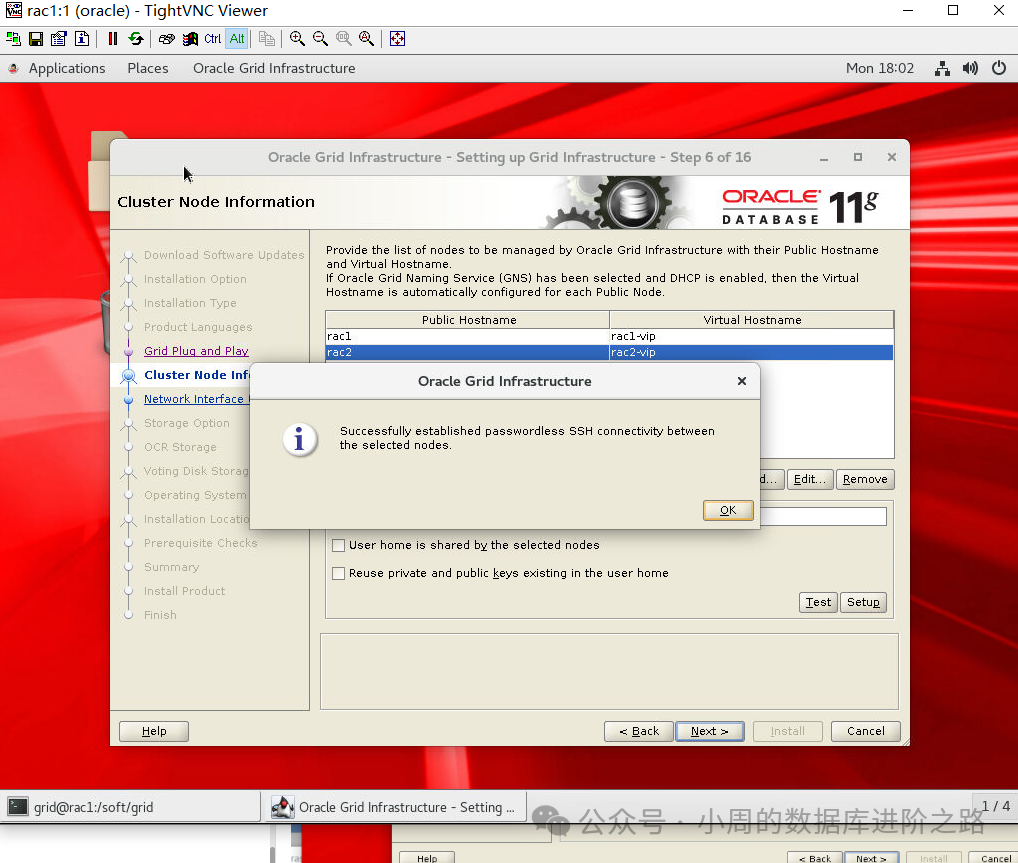Refresh the remote screen

click(136, 39)
